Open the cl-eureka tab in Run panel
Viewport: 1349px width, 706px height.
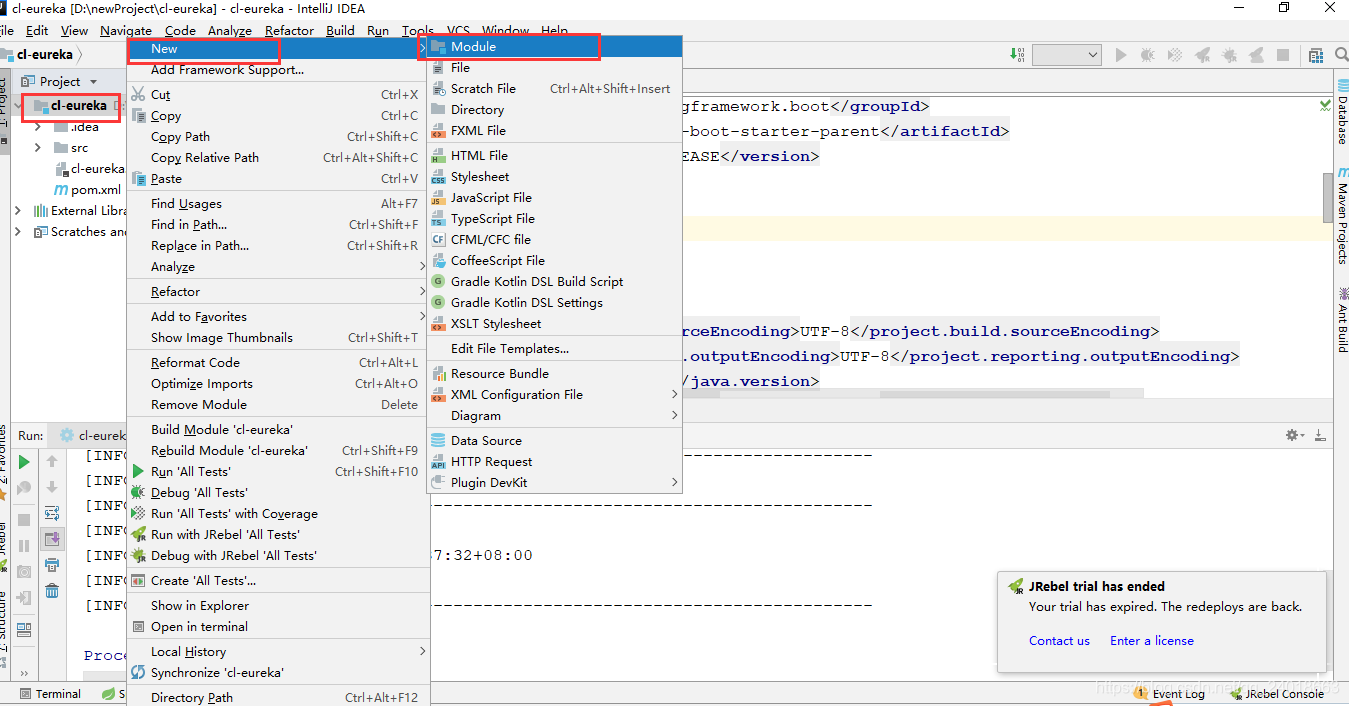pos(92,435)
